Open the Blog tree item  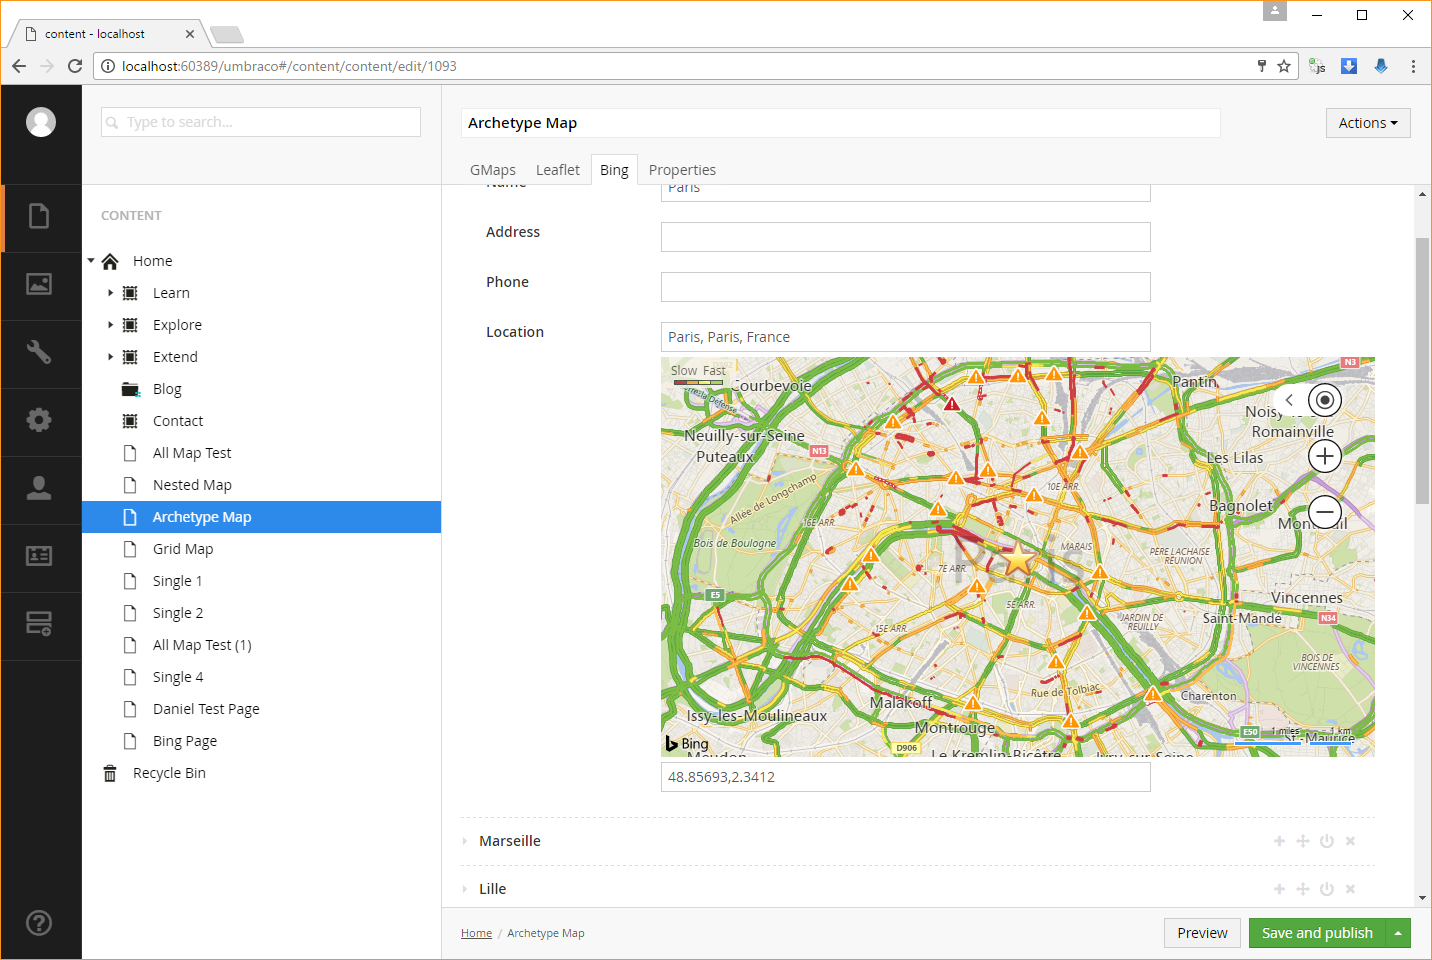click(167, 389)
